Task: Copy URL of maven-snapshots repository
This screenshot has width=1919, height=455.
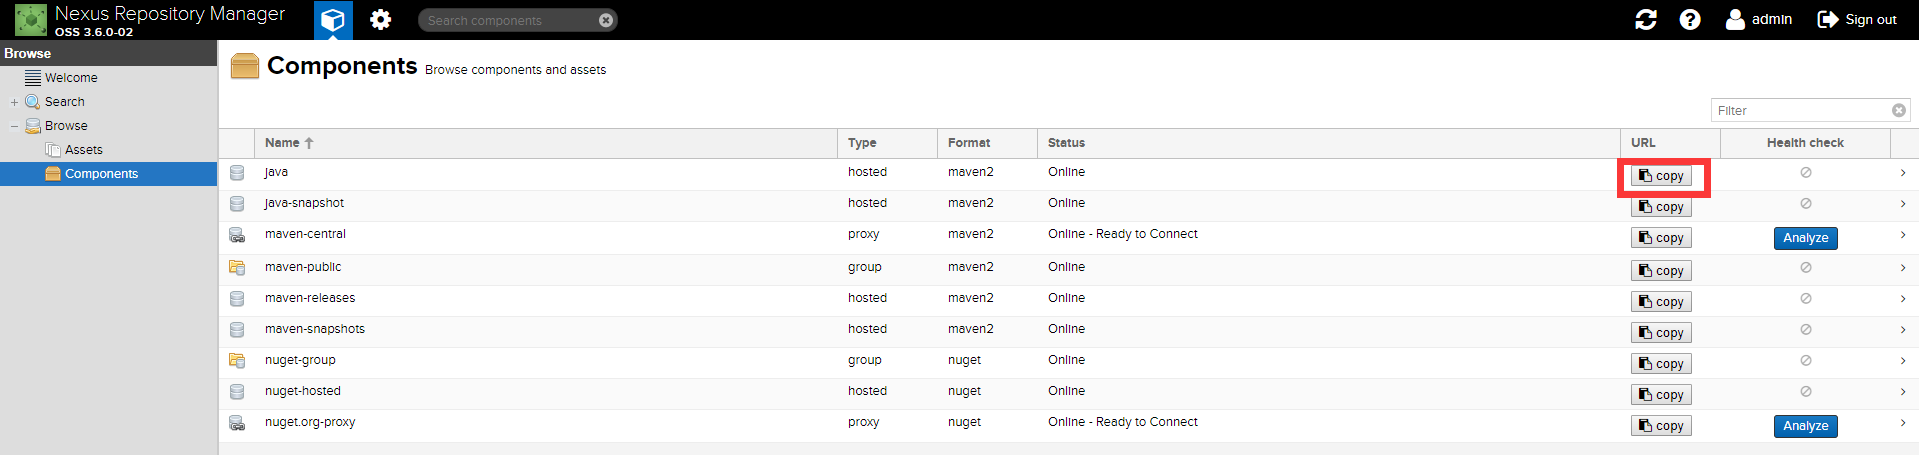Action: 1661,333
